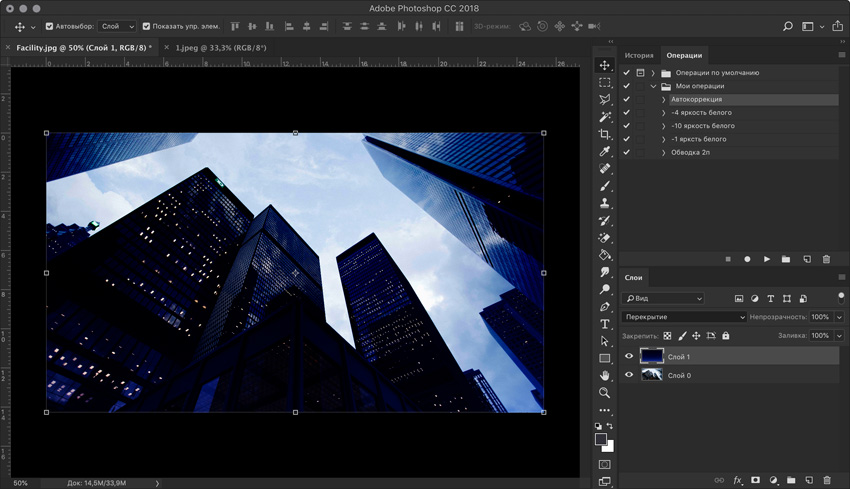Viewport: 850px width, 489px height.
Task: Delete layer using the Layers panel trash icon
Action: (x=826, y=480)
